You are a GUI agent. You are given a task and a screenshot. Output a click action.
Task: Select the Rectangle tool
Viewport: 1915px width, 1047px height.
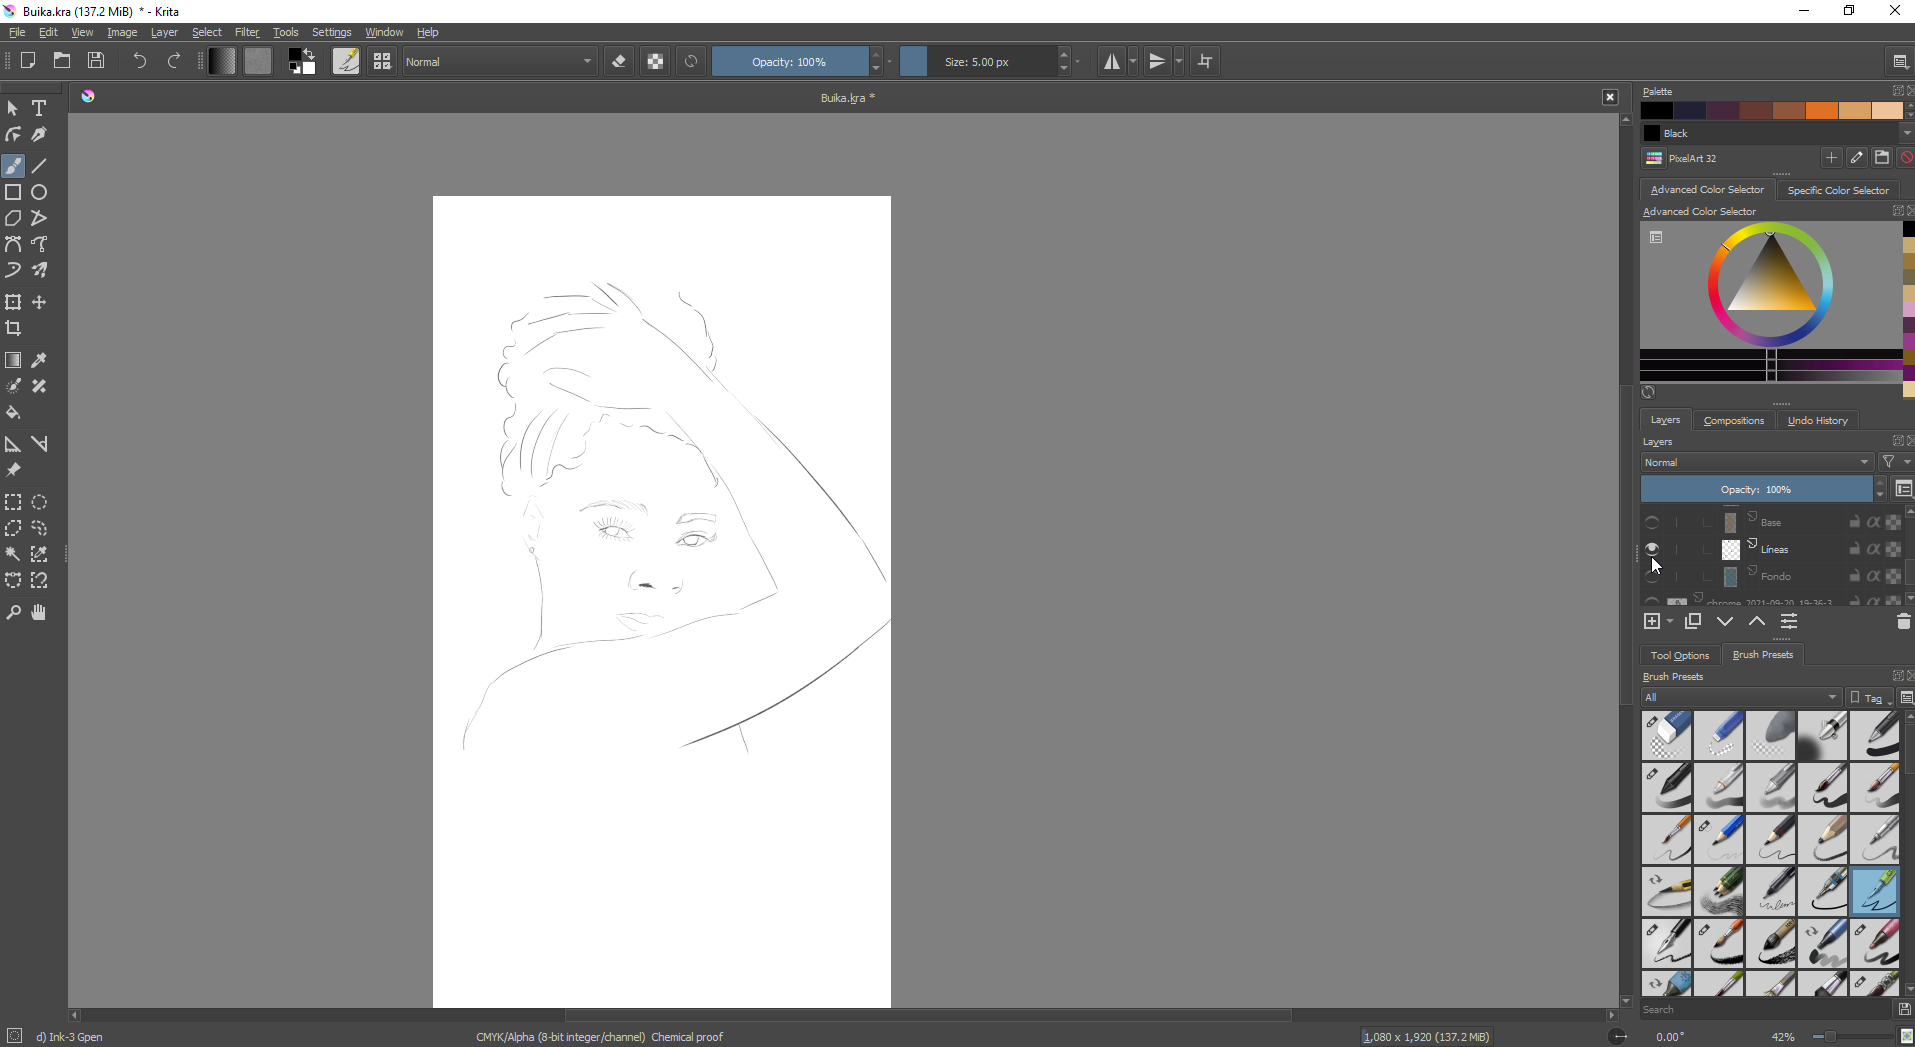pyautogui.click(x=13, y=192)
